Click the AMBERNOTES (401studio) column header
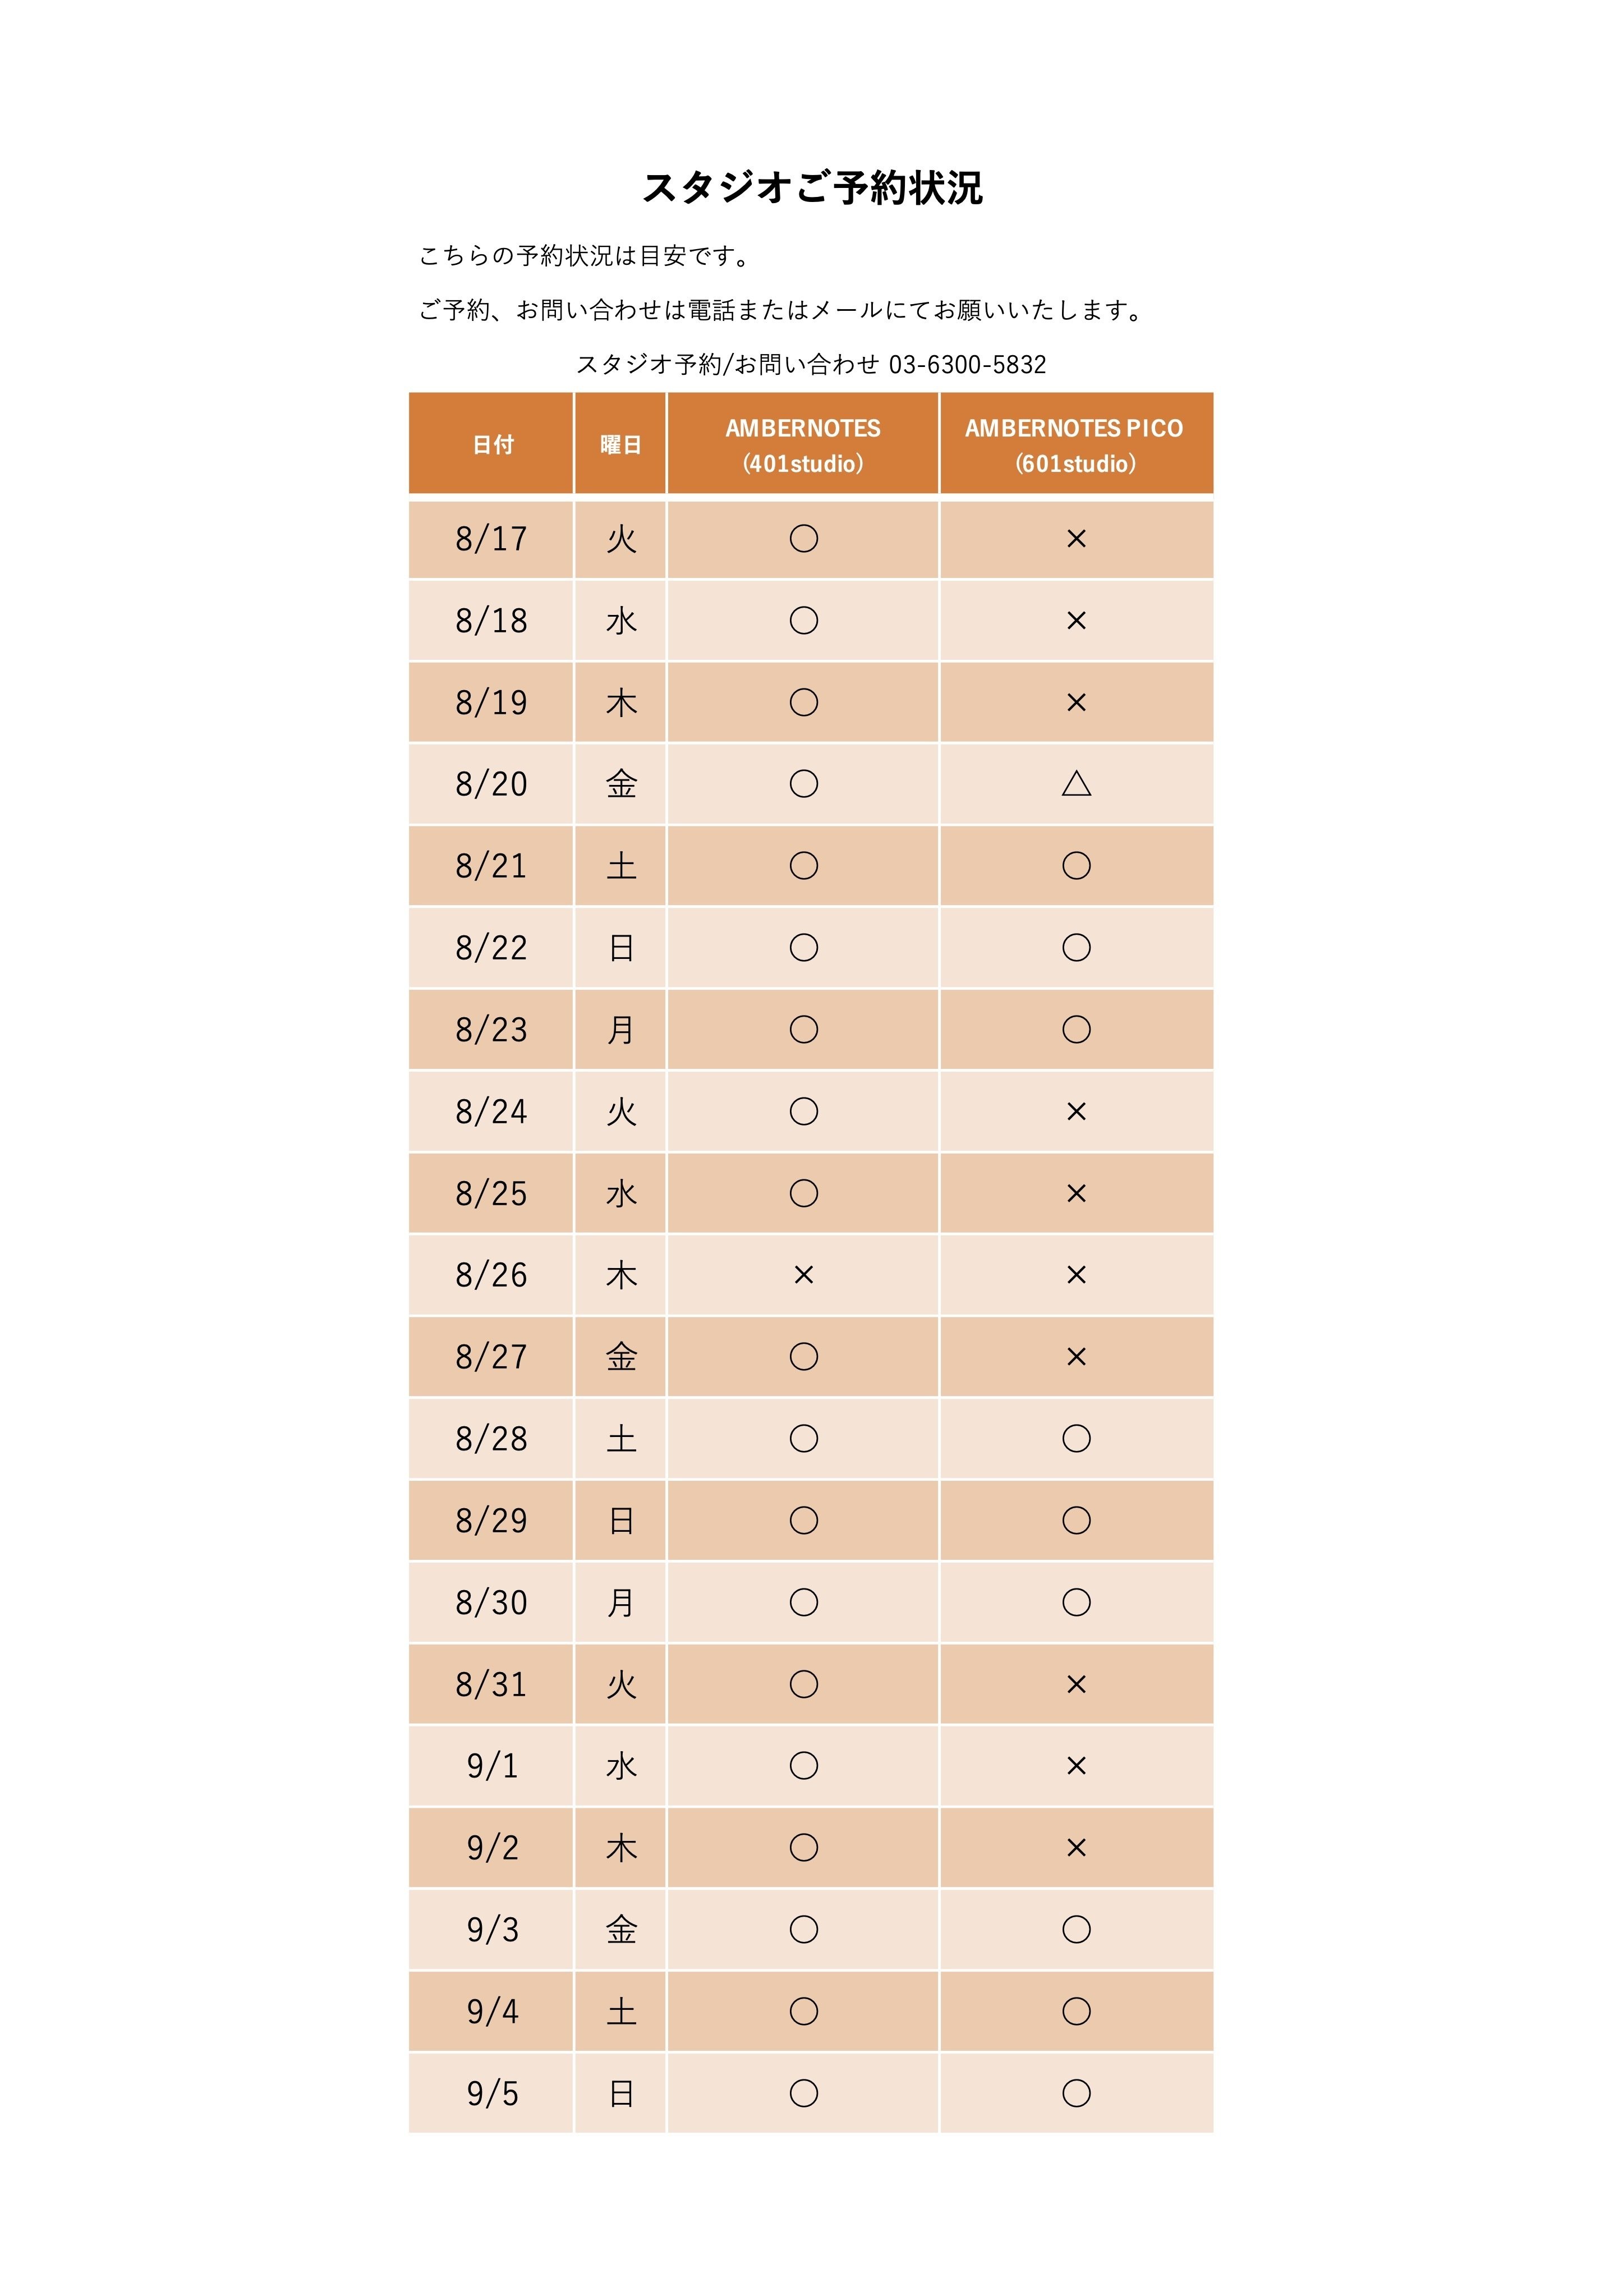This screenshot has width=1623, height=2296. pos(803,445)
